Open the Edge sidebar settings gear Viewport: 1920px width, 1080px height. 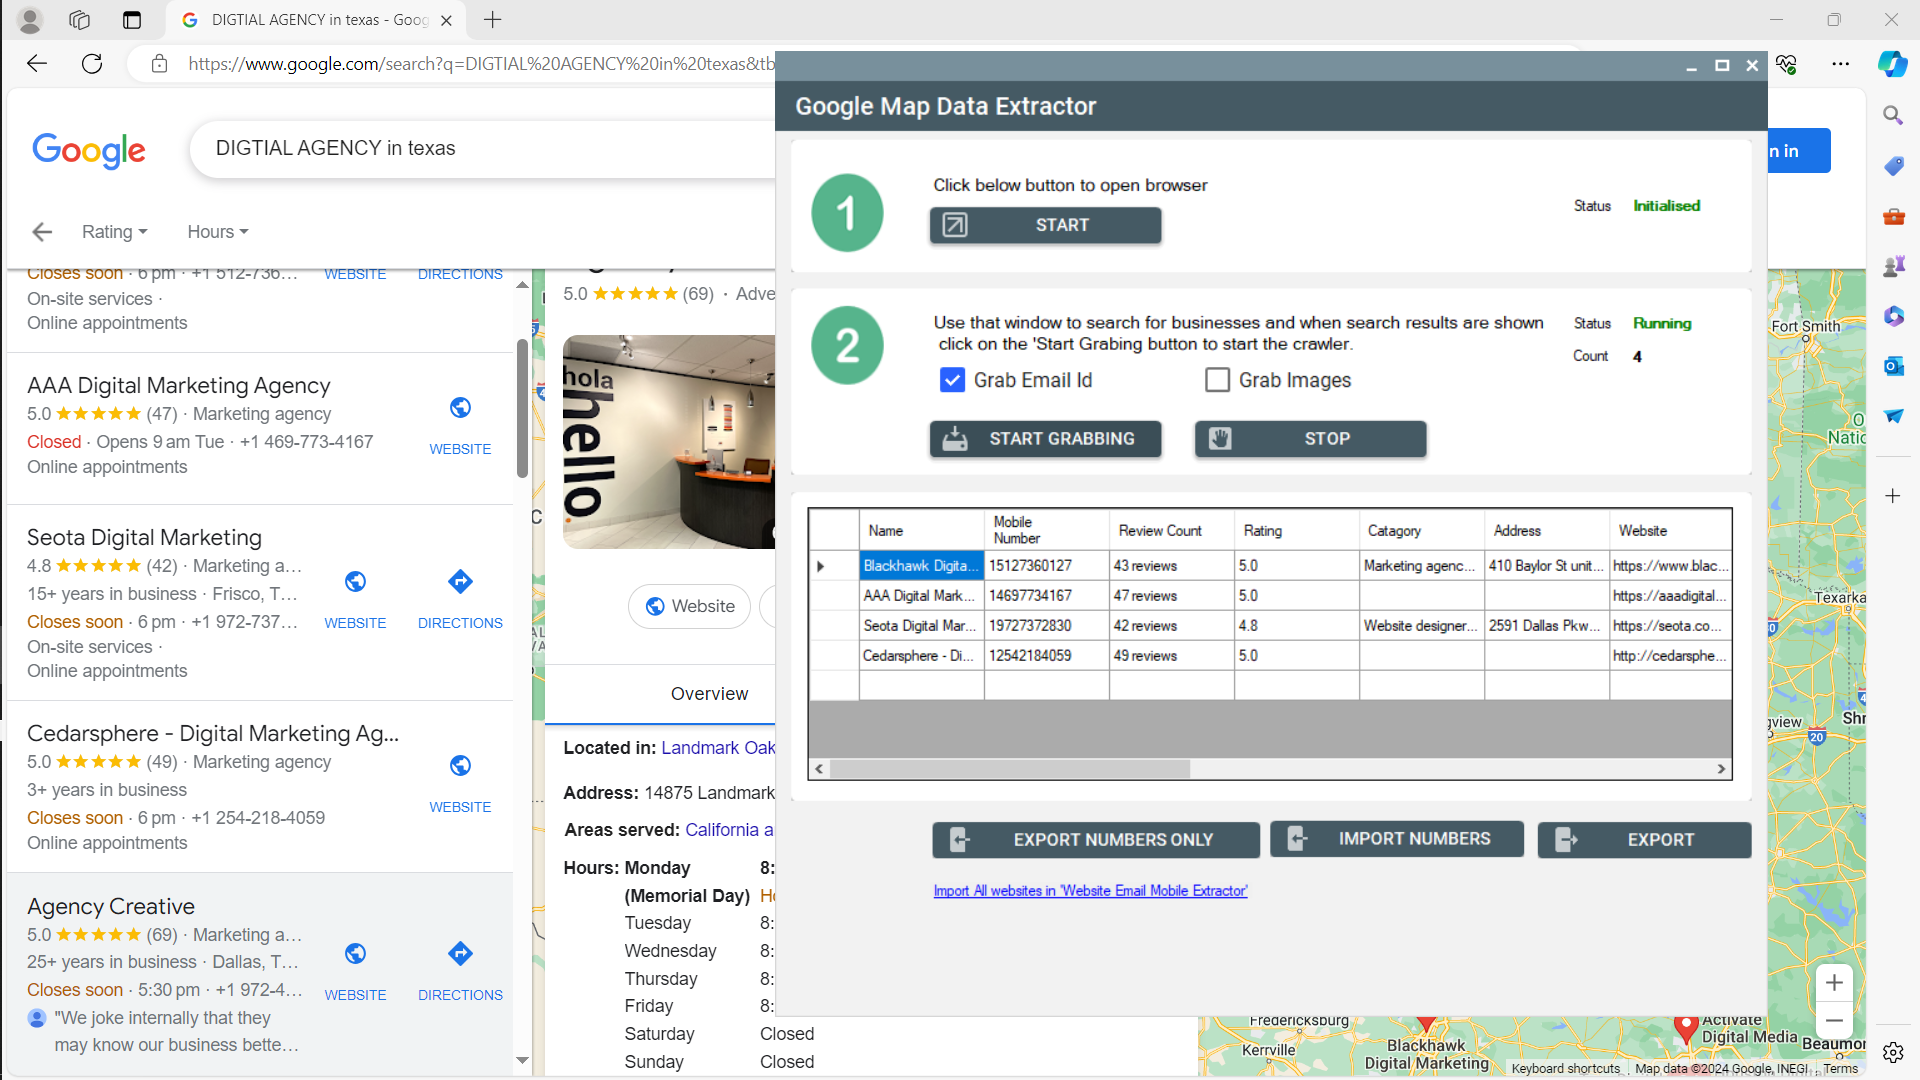point(1893,1052)
